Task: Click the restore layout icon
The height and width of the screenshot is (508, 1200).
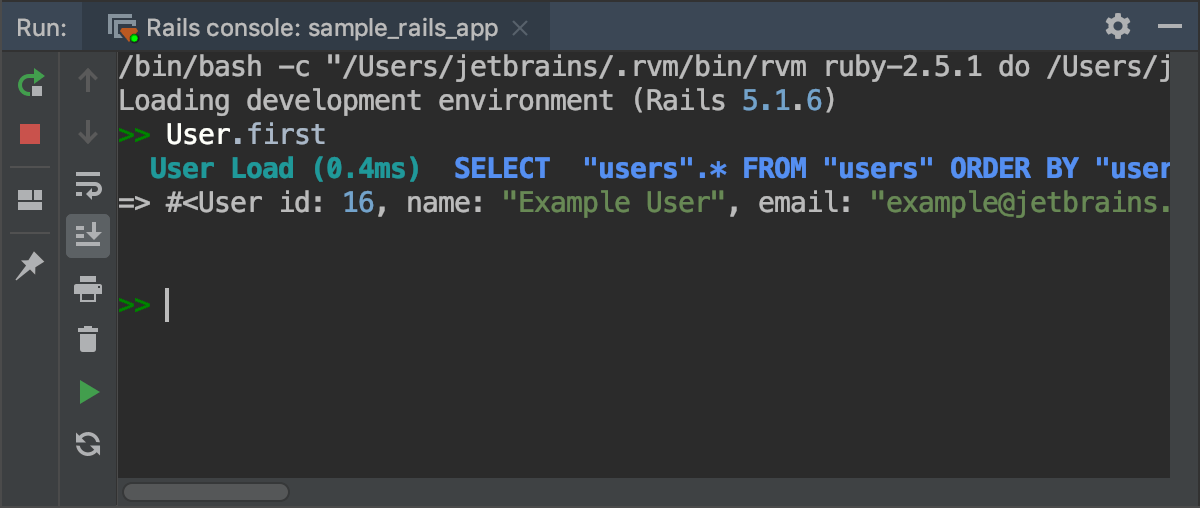Action: pyautogui.click(x=30, y=200)
